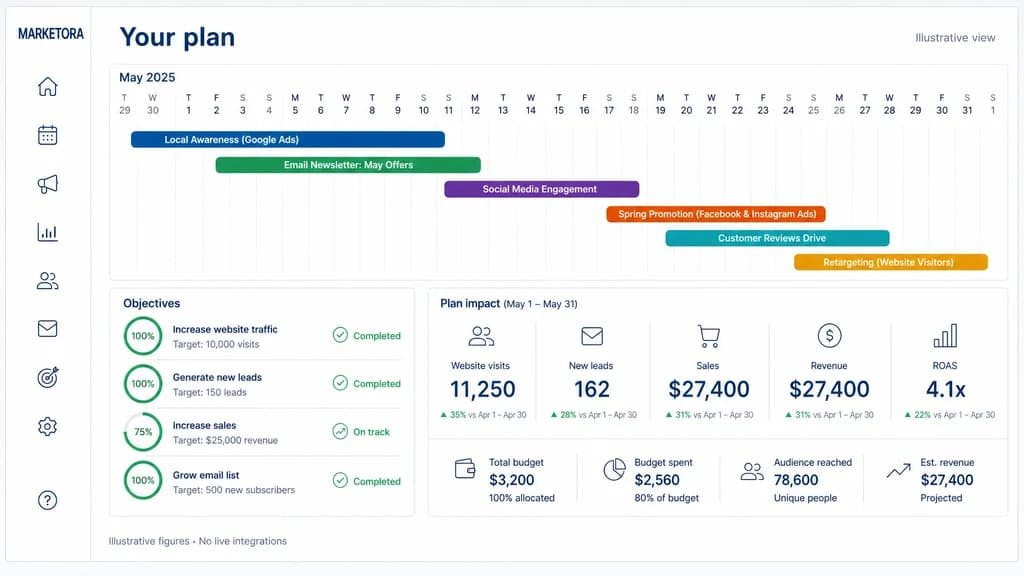Click the ROAS bar chart icon
Screen dimensions: 1024x576
pos(945,336)
